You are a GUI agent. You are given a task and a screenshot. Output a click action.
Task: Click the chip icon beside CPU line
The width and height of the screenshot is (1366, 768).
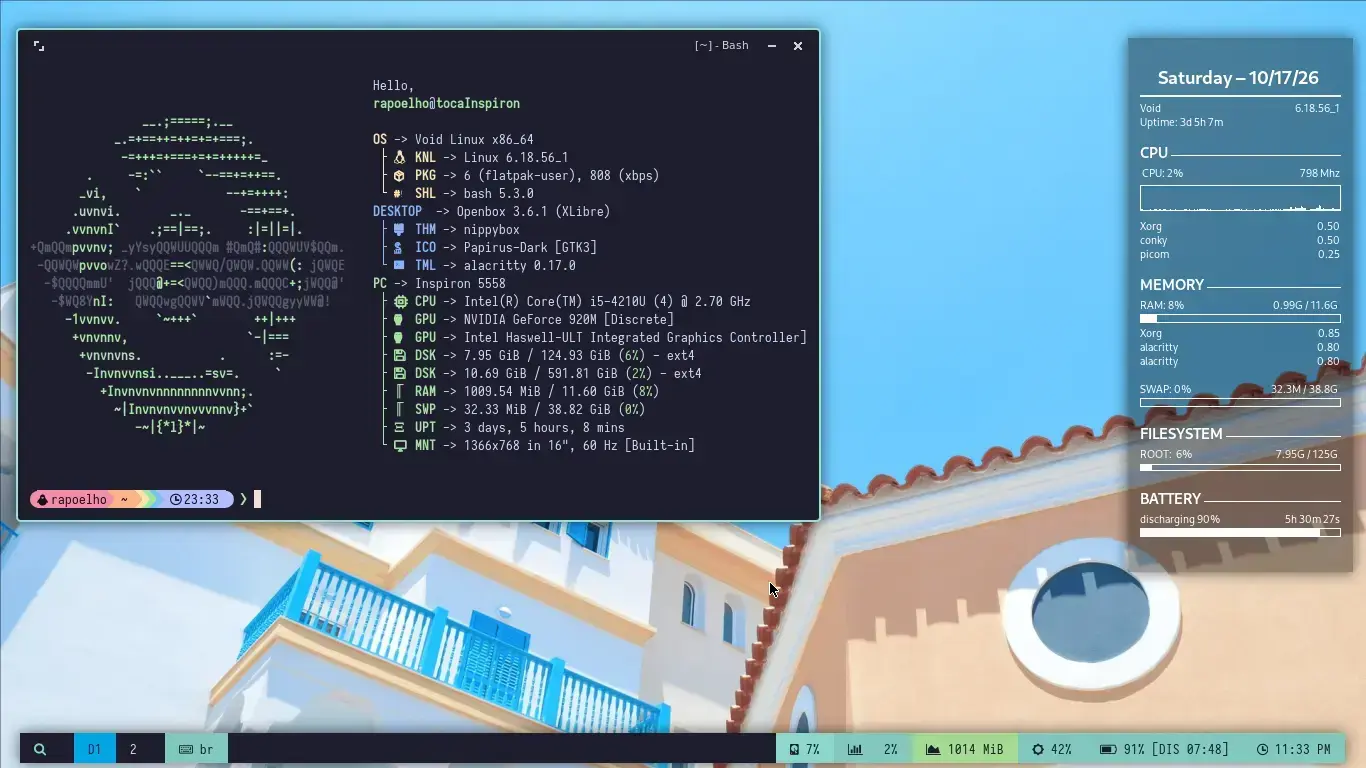(400, 301)
